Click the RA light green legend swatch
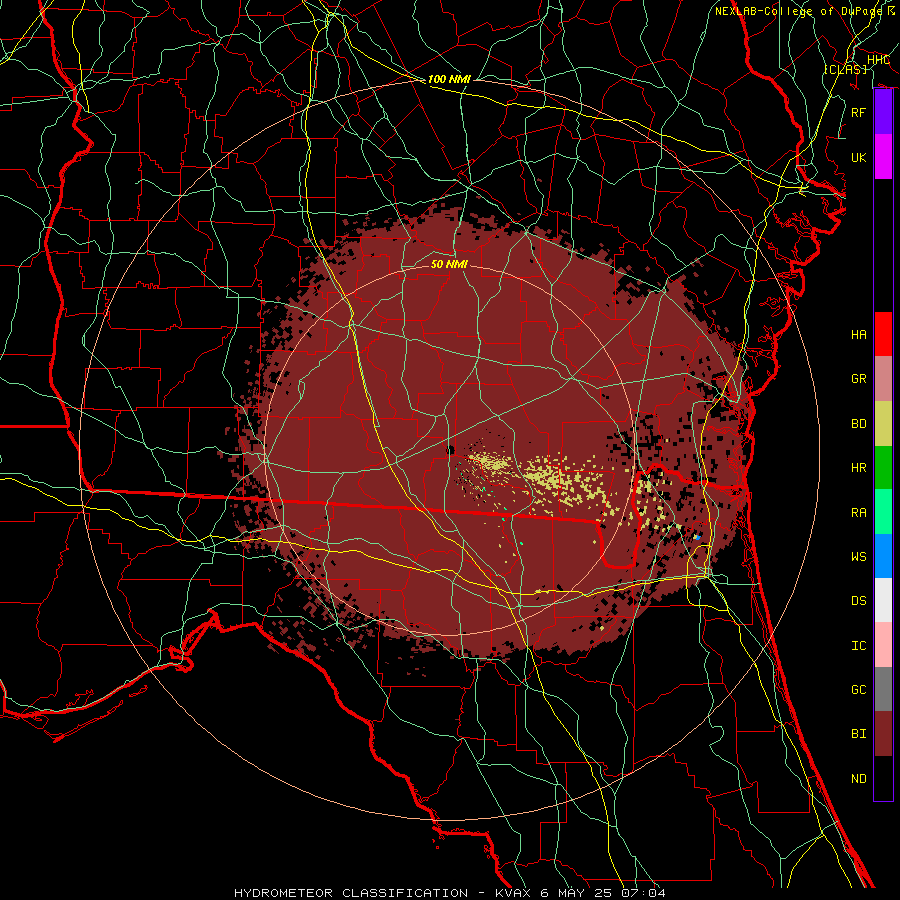The height and width of the screenshot is (900, 900). pyautogui.click(x=883, y=511)
